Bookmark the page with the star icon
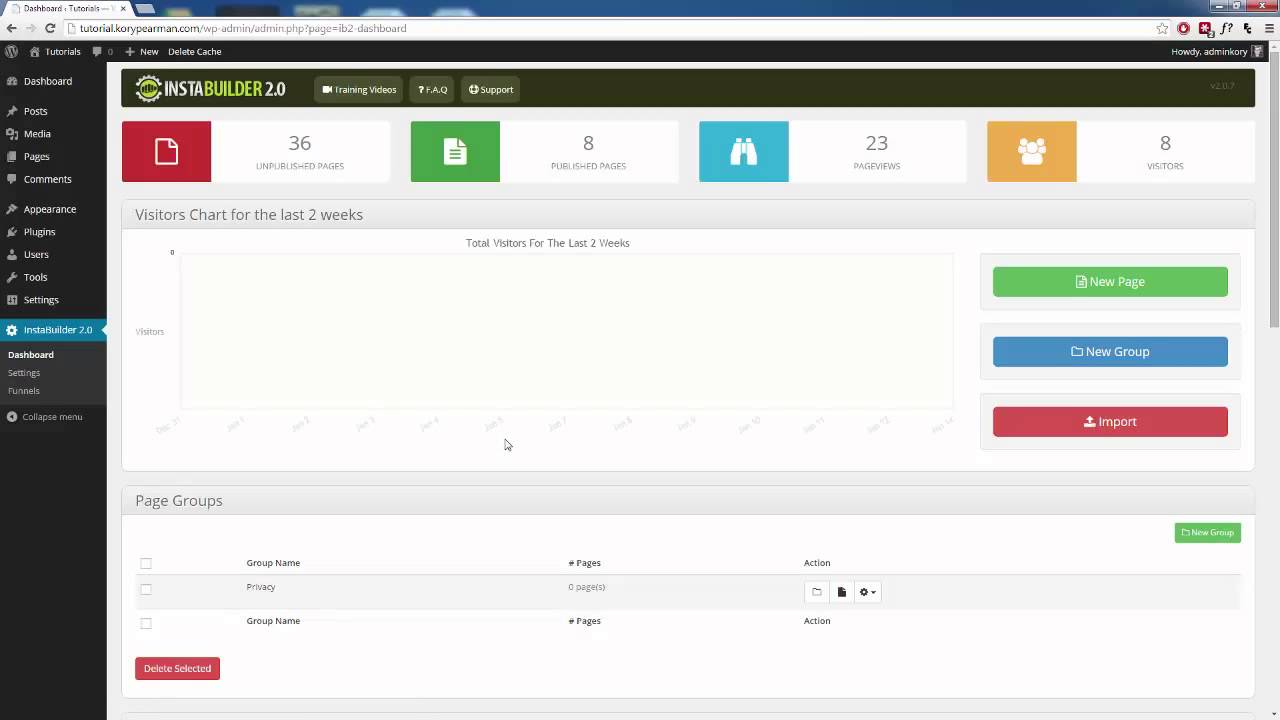Viewport: 1280px width, 720px height. coord(1162,28)
